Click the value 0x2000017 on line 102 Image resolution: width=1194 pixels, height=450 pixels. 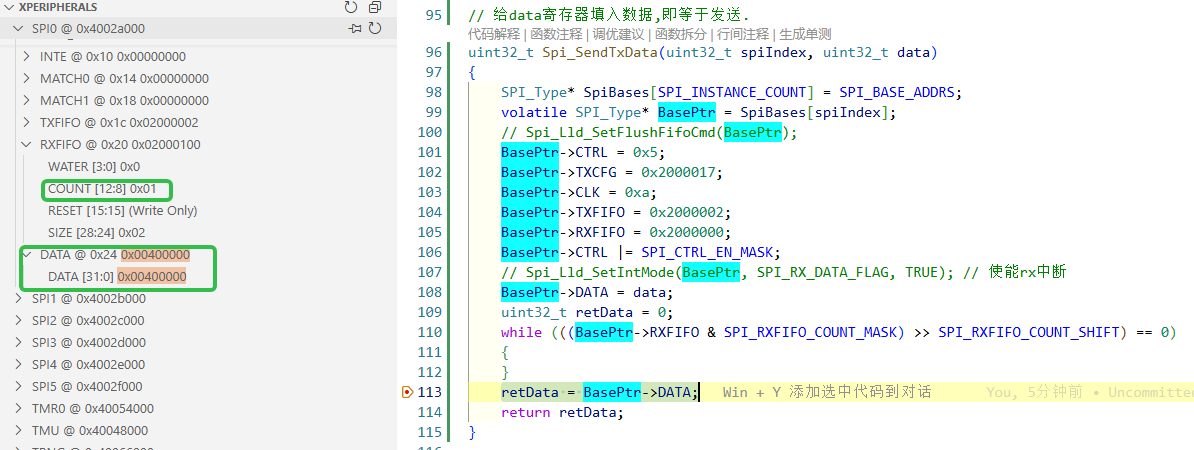click(680, 173)
